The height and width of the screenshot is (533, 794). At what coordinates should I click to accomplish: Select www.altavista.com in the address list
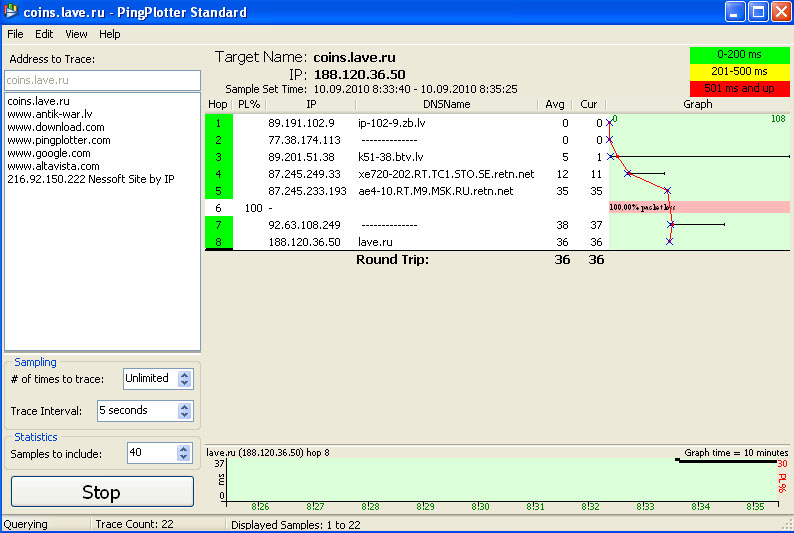pos(53,166)
